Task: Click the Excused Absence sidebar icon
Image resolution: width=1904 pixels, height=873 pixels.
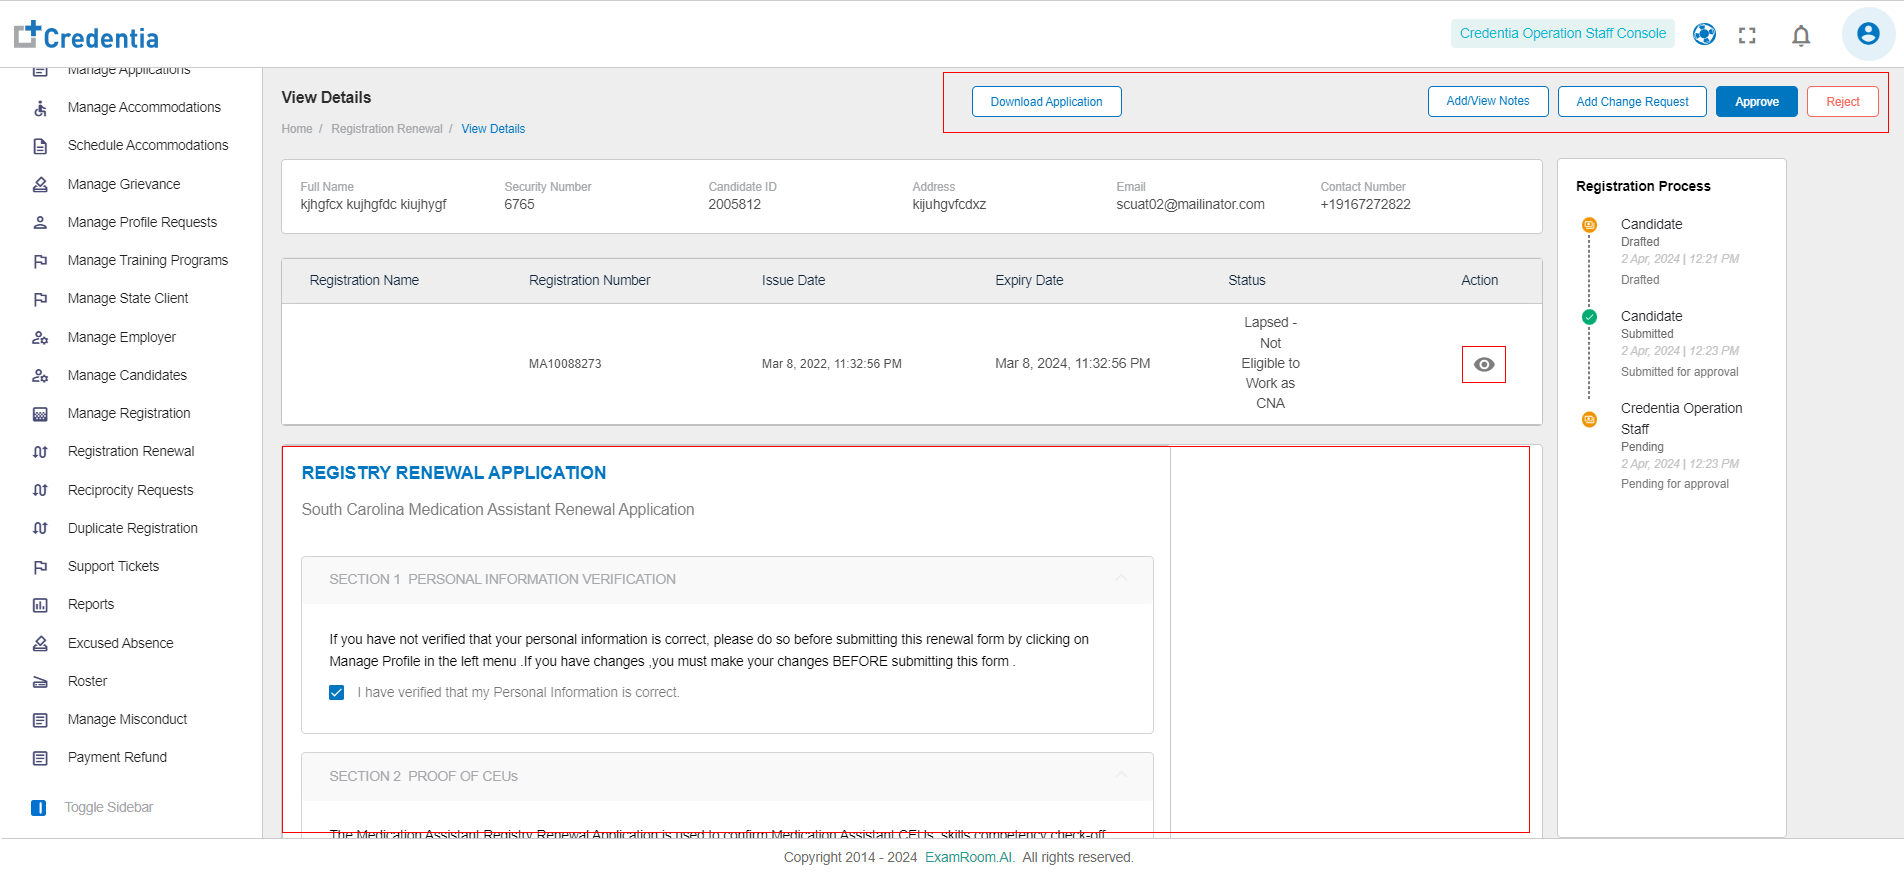Action: pyautogui.click(x=40, y=644)
